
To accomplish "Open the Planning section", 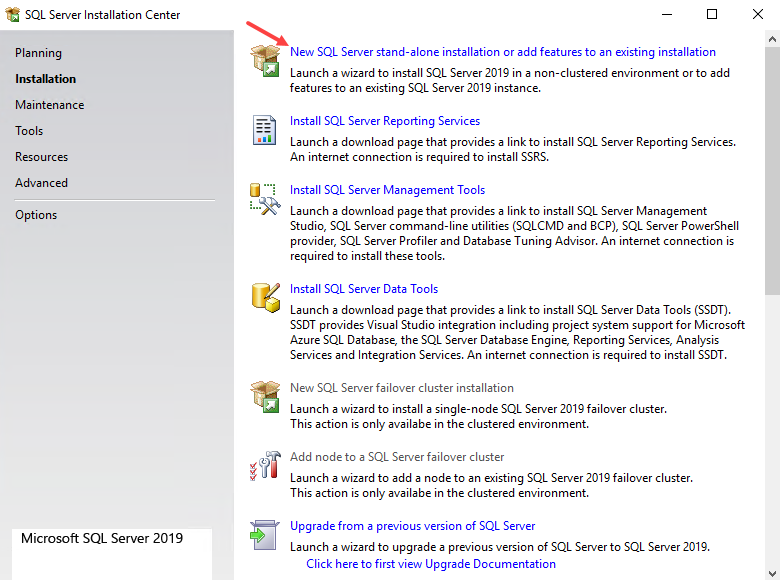I will pyautogui.click(x=38, y=53).
